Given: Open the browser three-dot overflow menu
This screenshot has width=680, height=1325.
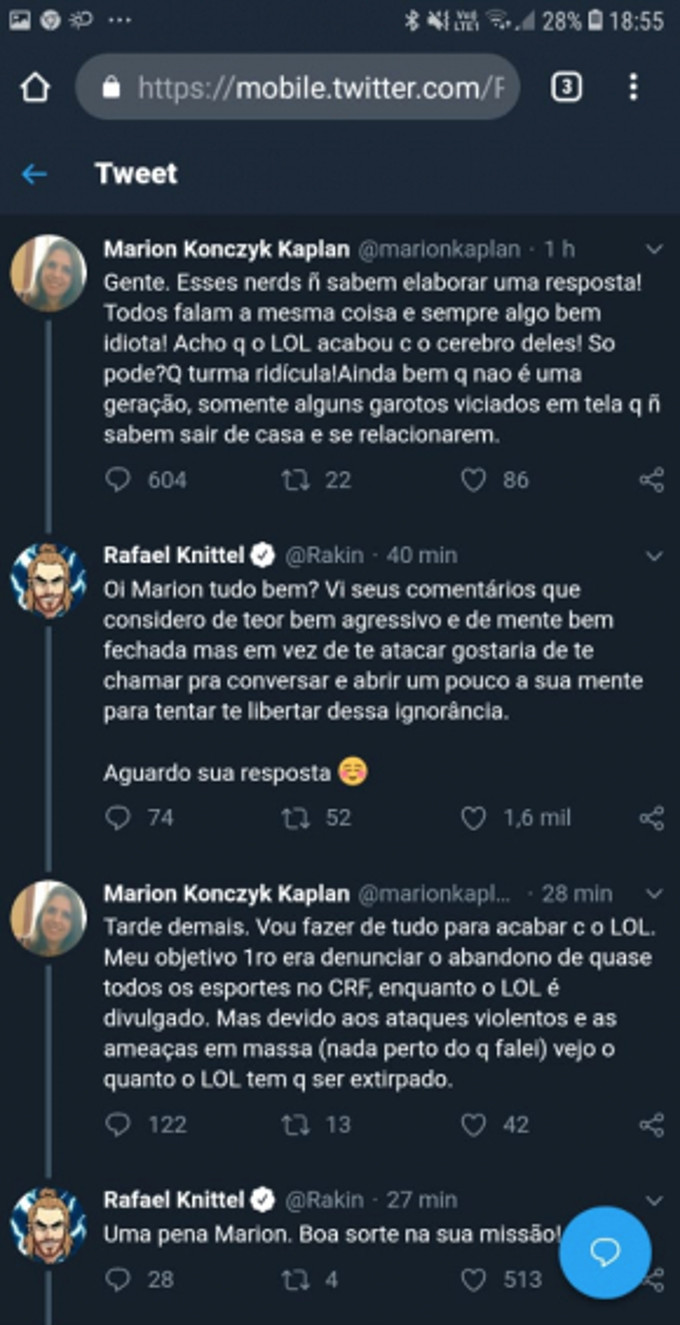Looking at the screenshot, I should click(633, 88).
